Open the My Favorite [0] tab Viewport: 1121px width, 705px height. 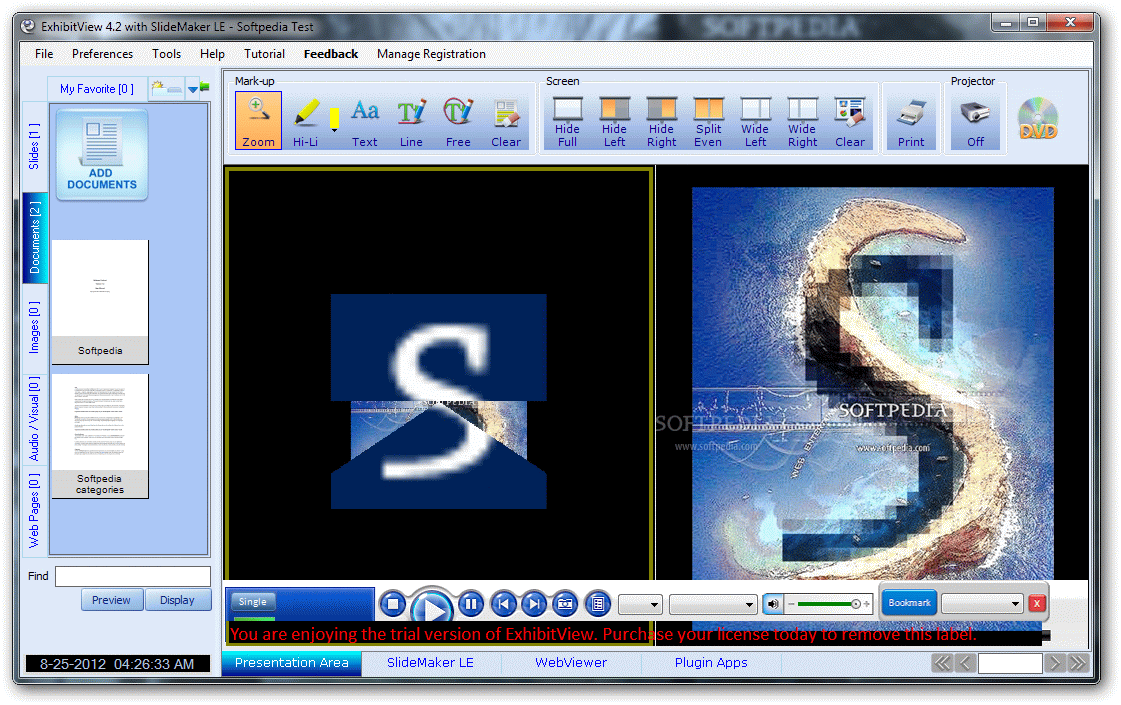[x=97, y=89]
